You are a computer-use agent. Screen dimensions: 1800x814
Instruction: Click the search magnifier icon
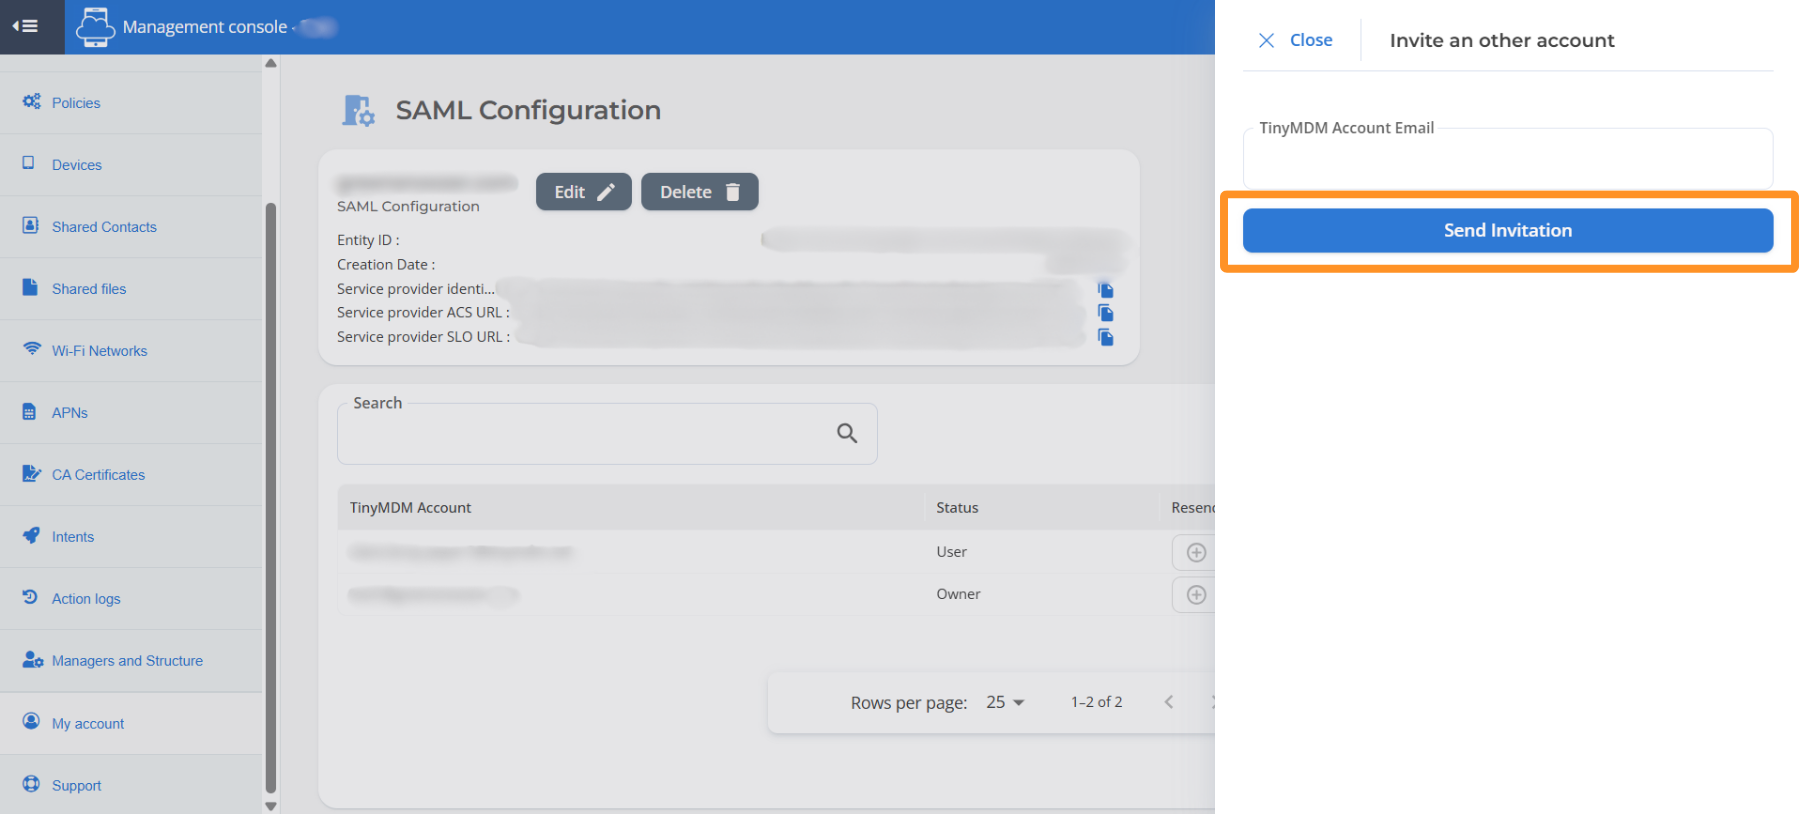point(847,433)
